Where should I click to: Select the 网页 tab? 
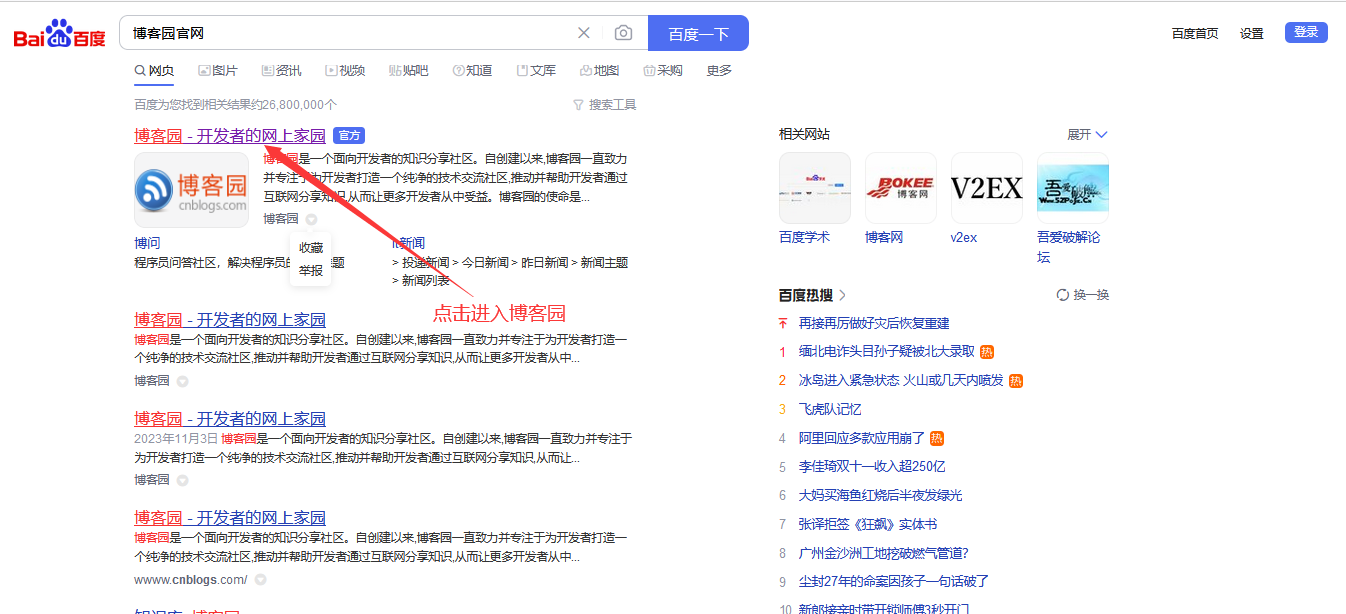[x=154, y=71]
